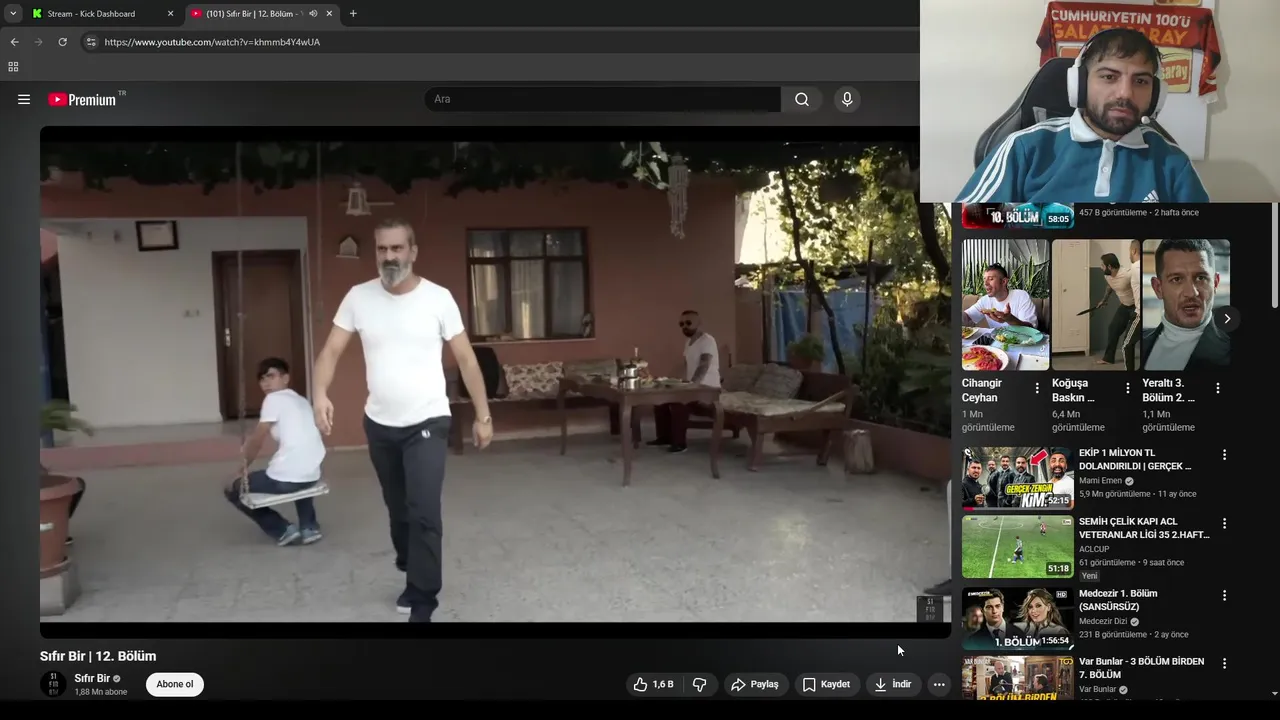Open site information icon in address bar

tap(91, 42)
